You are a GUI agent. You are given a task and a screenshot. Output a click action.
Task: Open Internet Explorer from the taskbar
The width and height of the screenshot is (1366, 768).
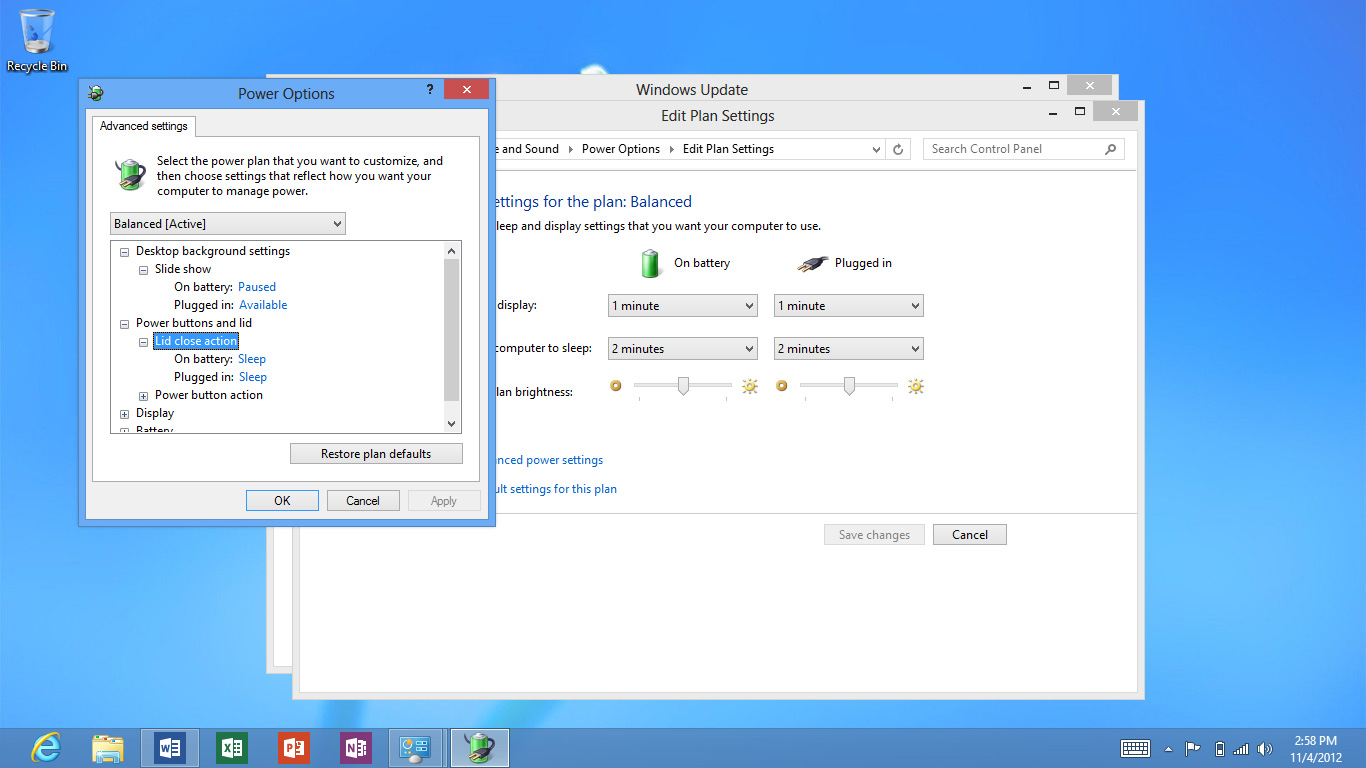45,747
